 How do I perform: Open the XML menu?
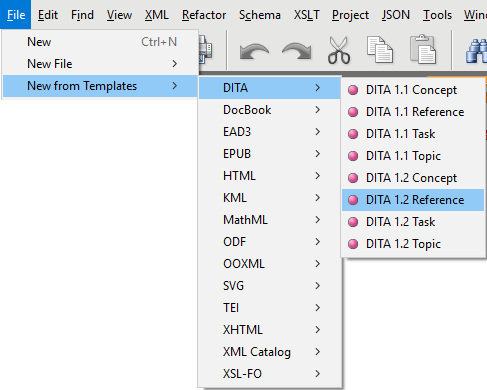click(157, 15)
